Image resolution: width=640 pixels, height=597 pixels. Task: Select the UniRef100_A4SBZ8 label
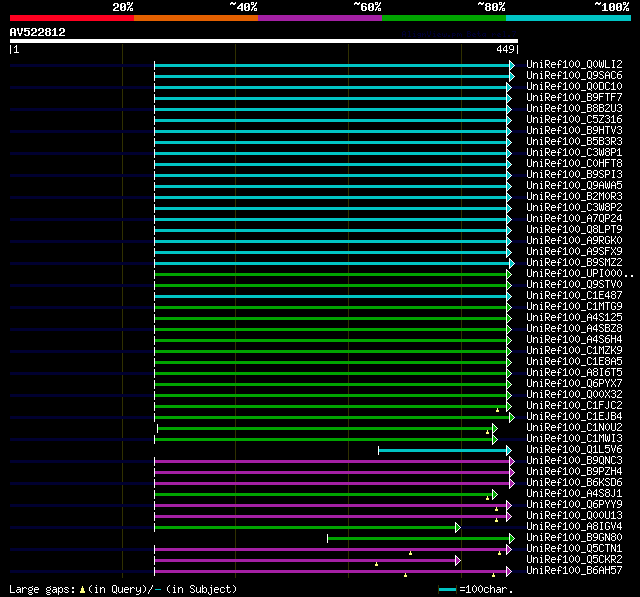(574, 329)
